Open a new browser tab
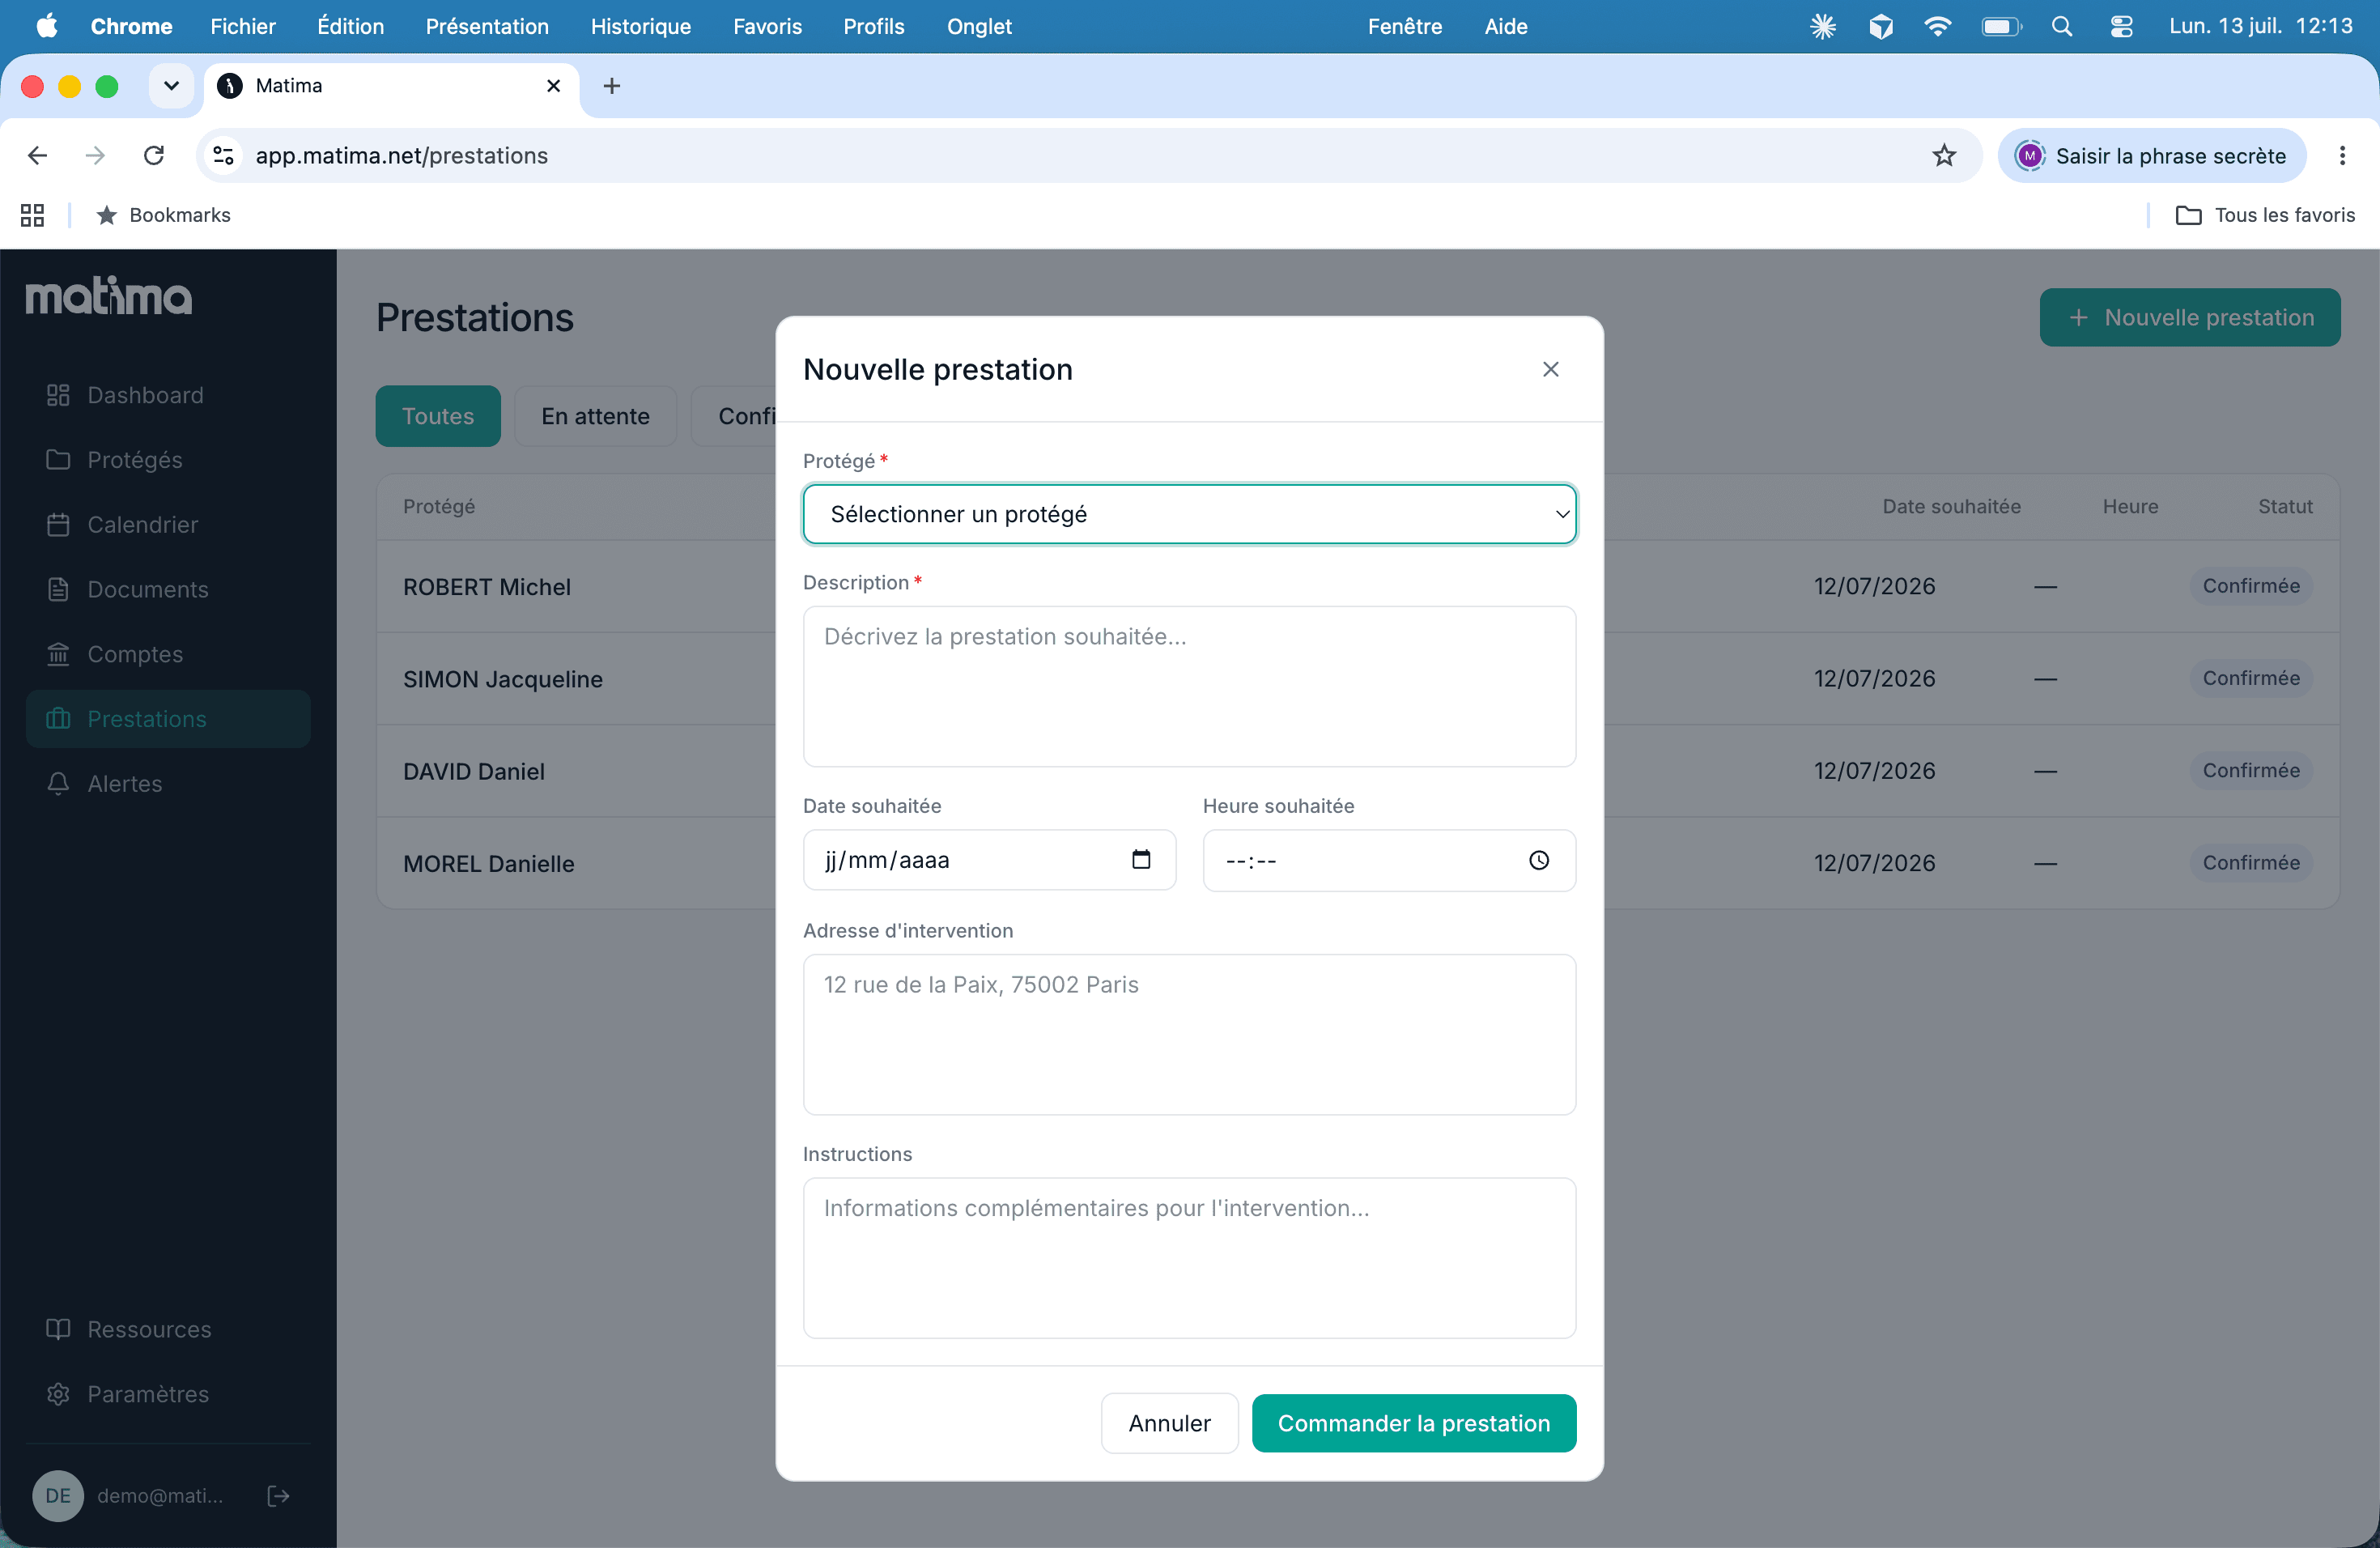The image size is (2380, 1548). pyautogui.click(x=612, y=86)
